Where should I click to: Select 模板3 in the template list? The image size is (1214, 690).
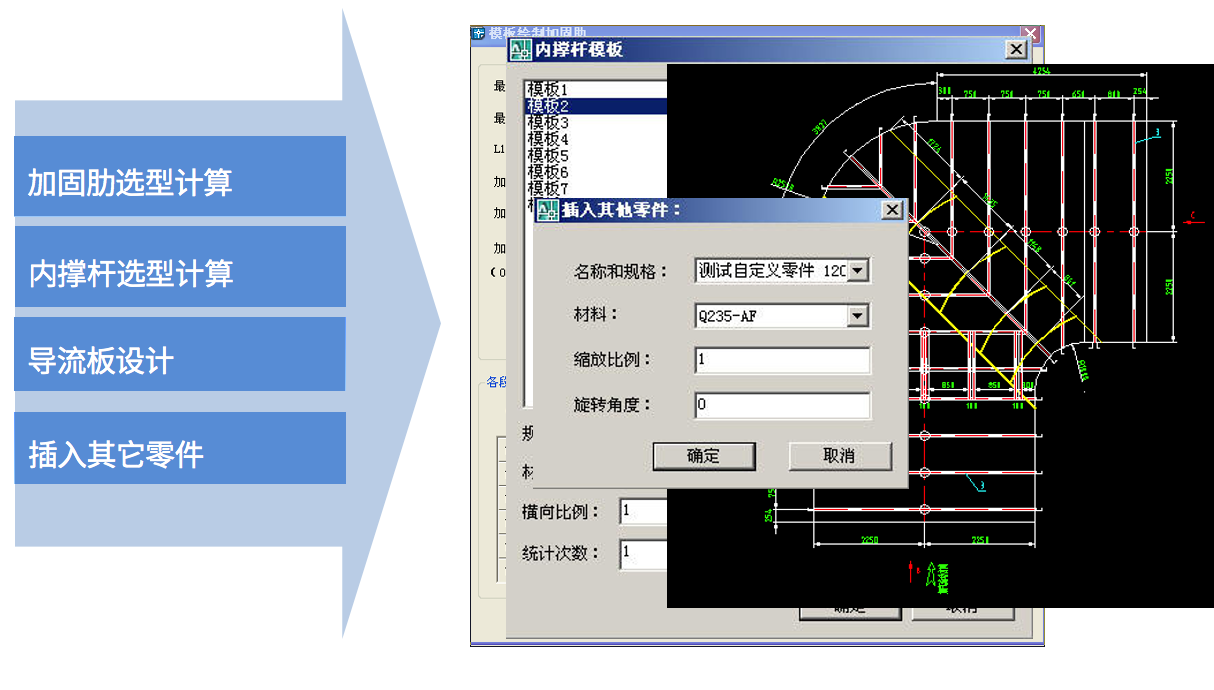coord(548,123)
